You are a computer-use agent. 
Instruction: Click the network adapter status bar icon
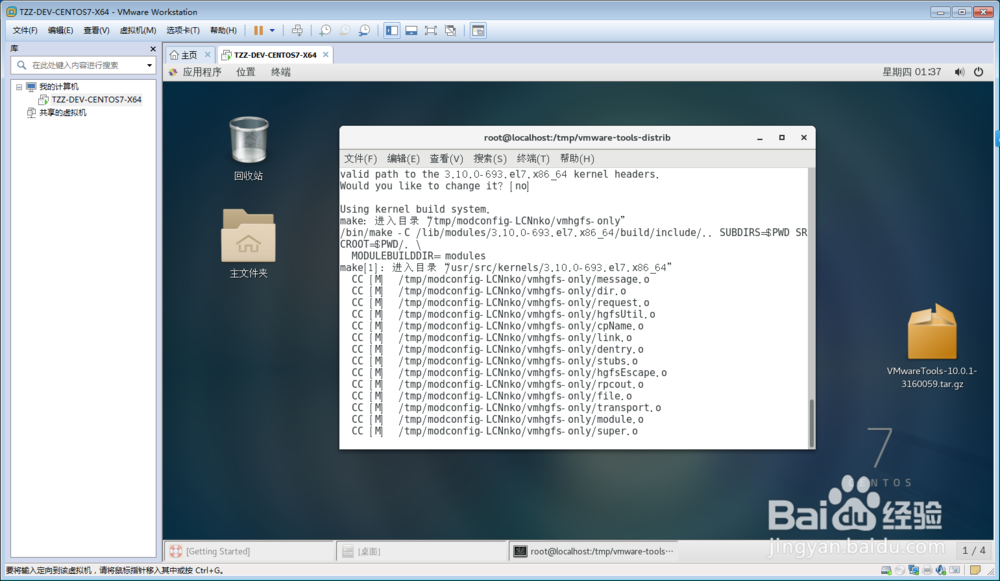click(913, 570)
